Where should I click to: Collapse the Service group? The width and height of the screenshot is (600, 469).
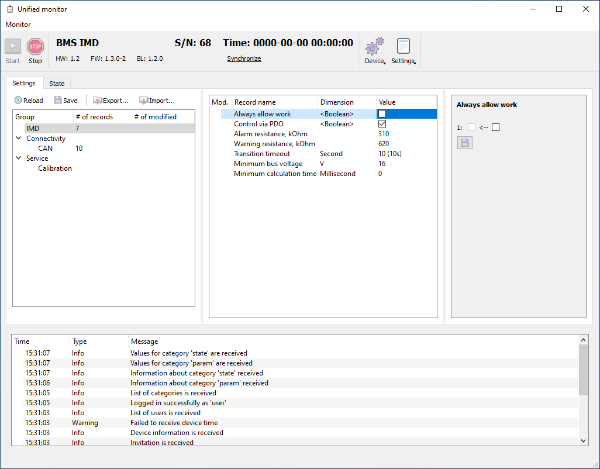click(18, 158)
